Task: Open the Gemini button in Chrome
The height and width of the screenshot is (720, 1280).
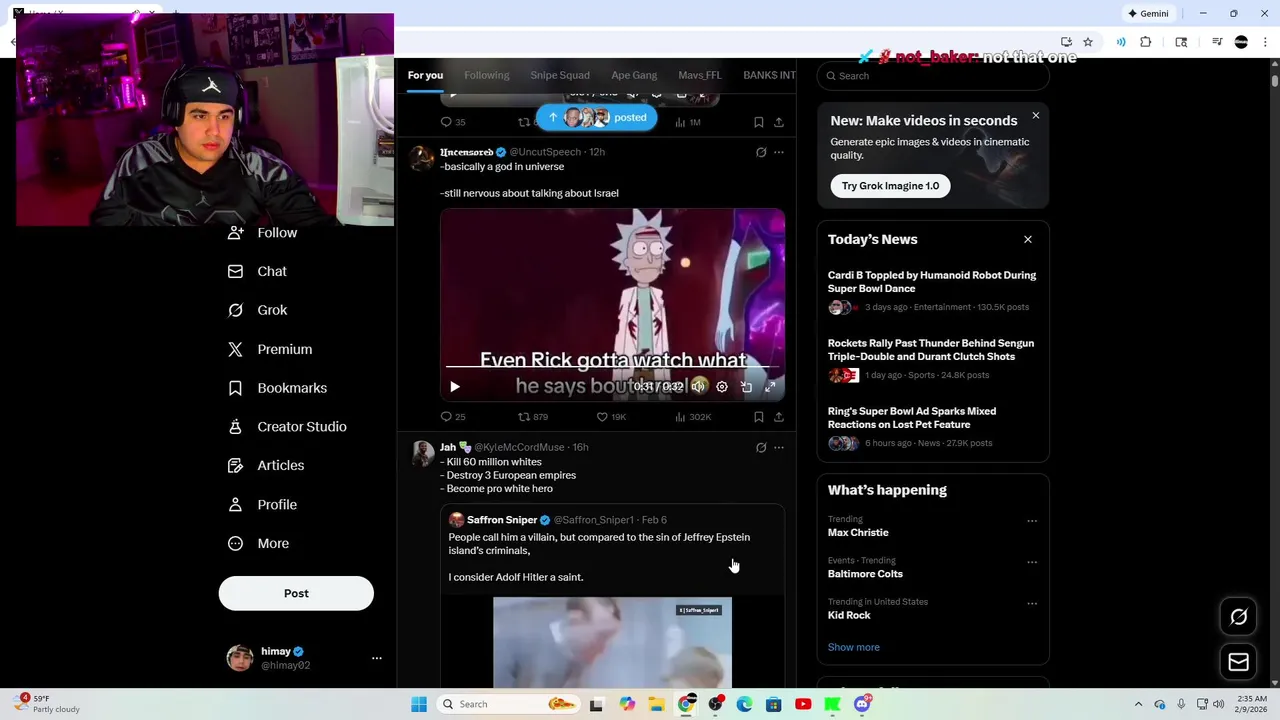Action: coord(1148,14)
